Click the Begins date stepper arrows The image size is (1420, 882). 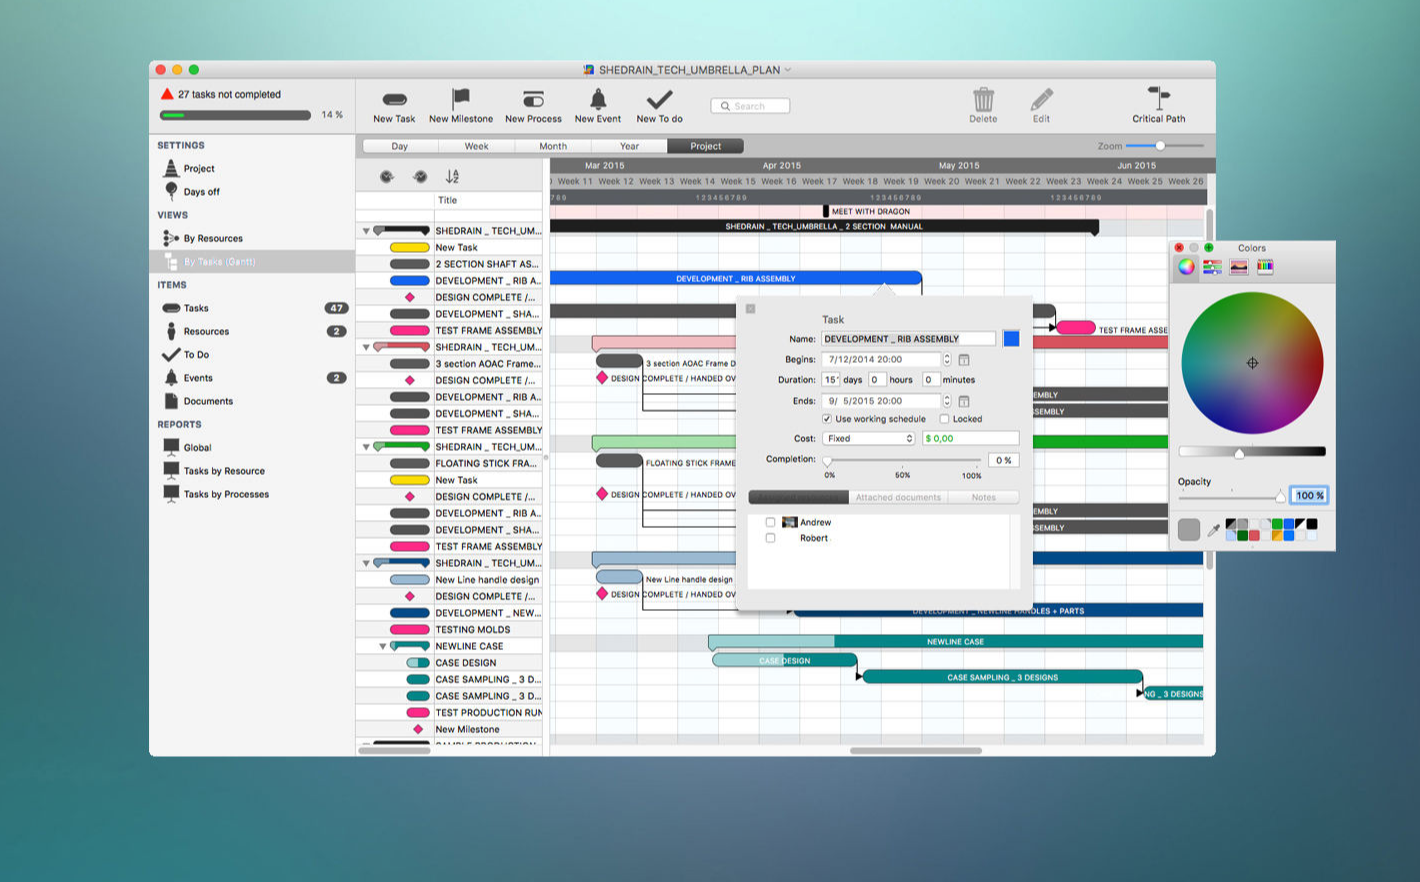tap(947, 359)
